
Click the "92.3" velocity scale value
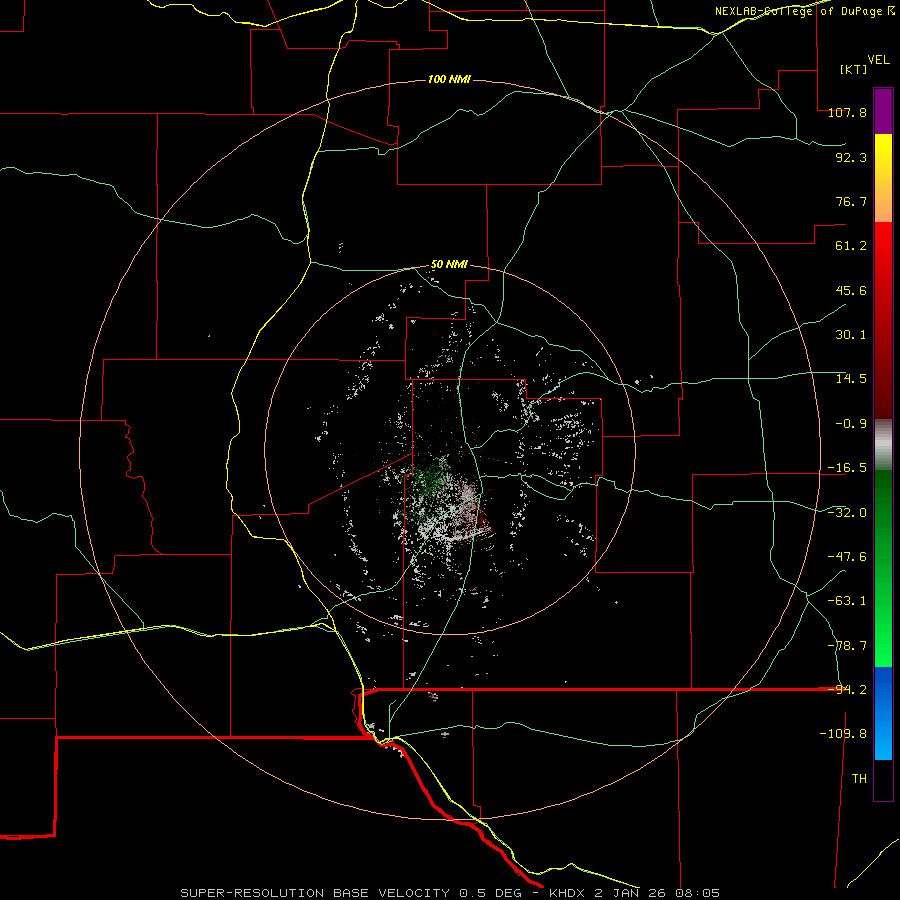(x=851, y=157)
